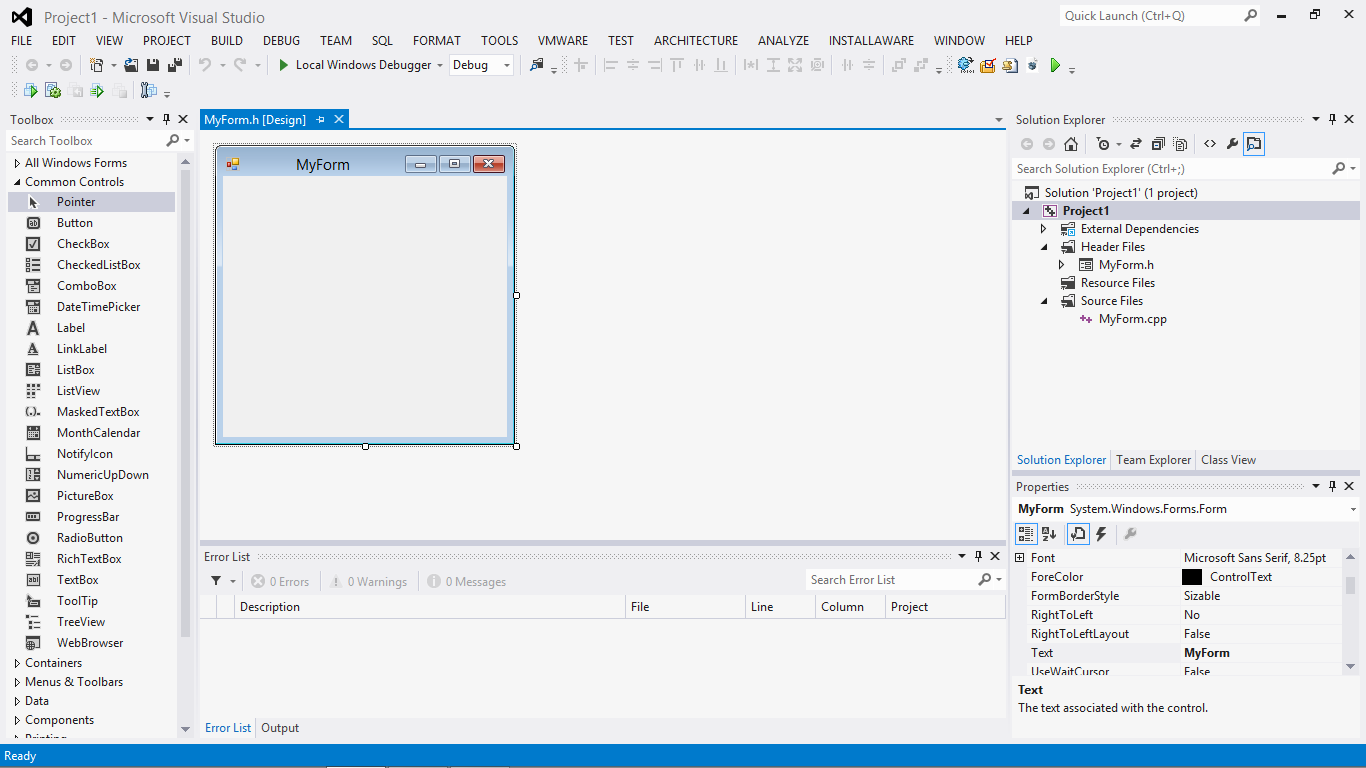The image size is (1366, 768).
Task: Click the Undo arrow in the toolbar
Action: coord(205,65)
